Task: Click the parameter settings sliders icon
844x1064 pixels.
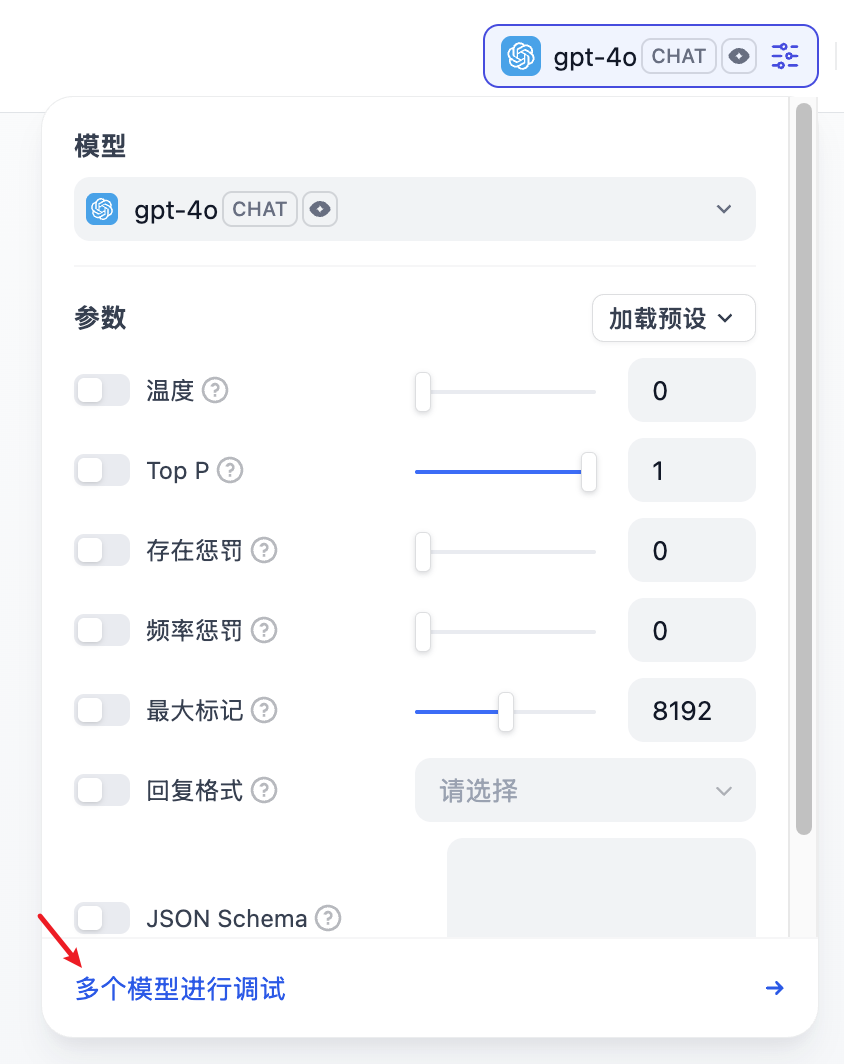Action: tap(785, 56)
